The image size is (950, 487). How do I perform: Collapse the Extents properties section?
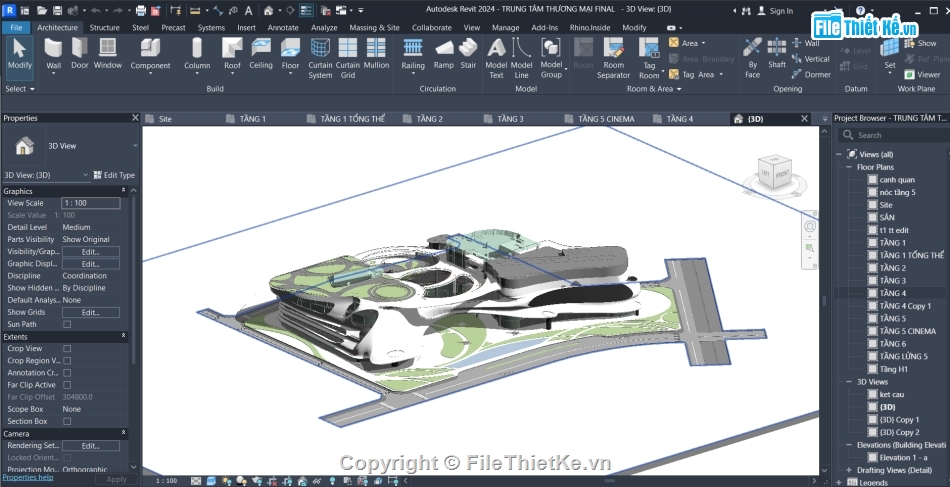pos(124,336)
